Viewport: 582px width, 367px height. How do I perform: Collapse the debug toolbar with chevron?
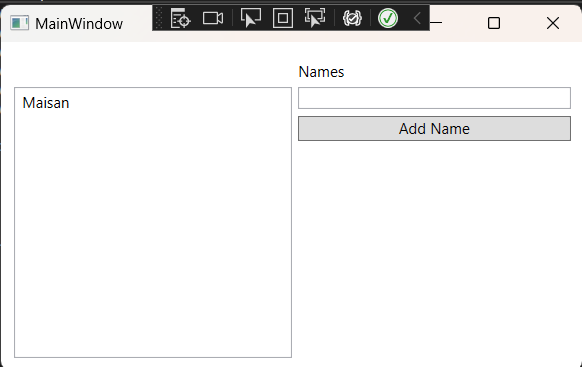pos(417,18)
